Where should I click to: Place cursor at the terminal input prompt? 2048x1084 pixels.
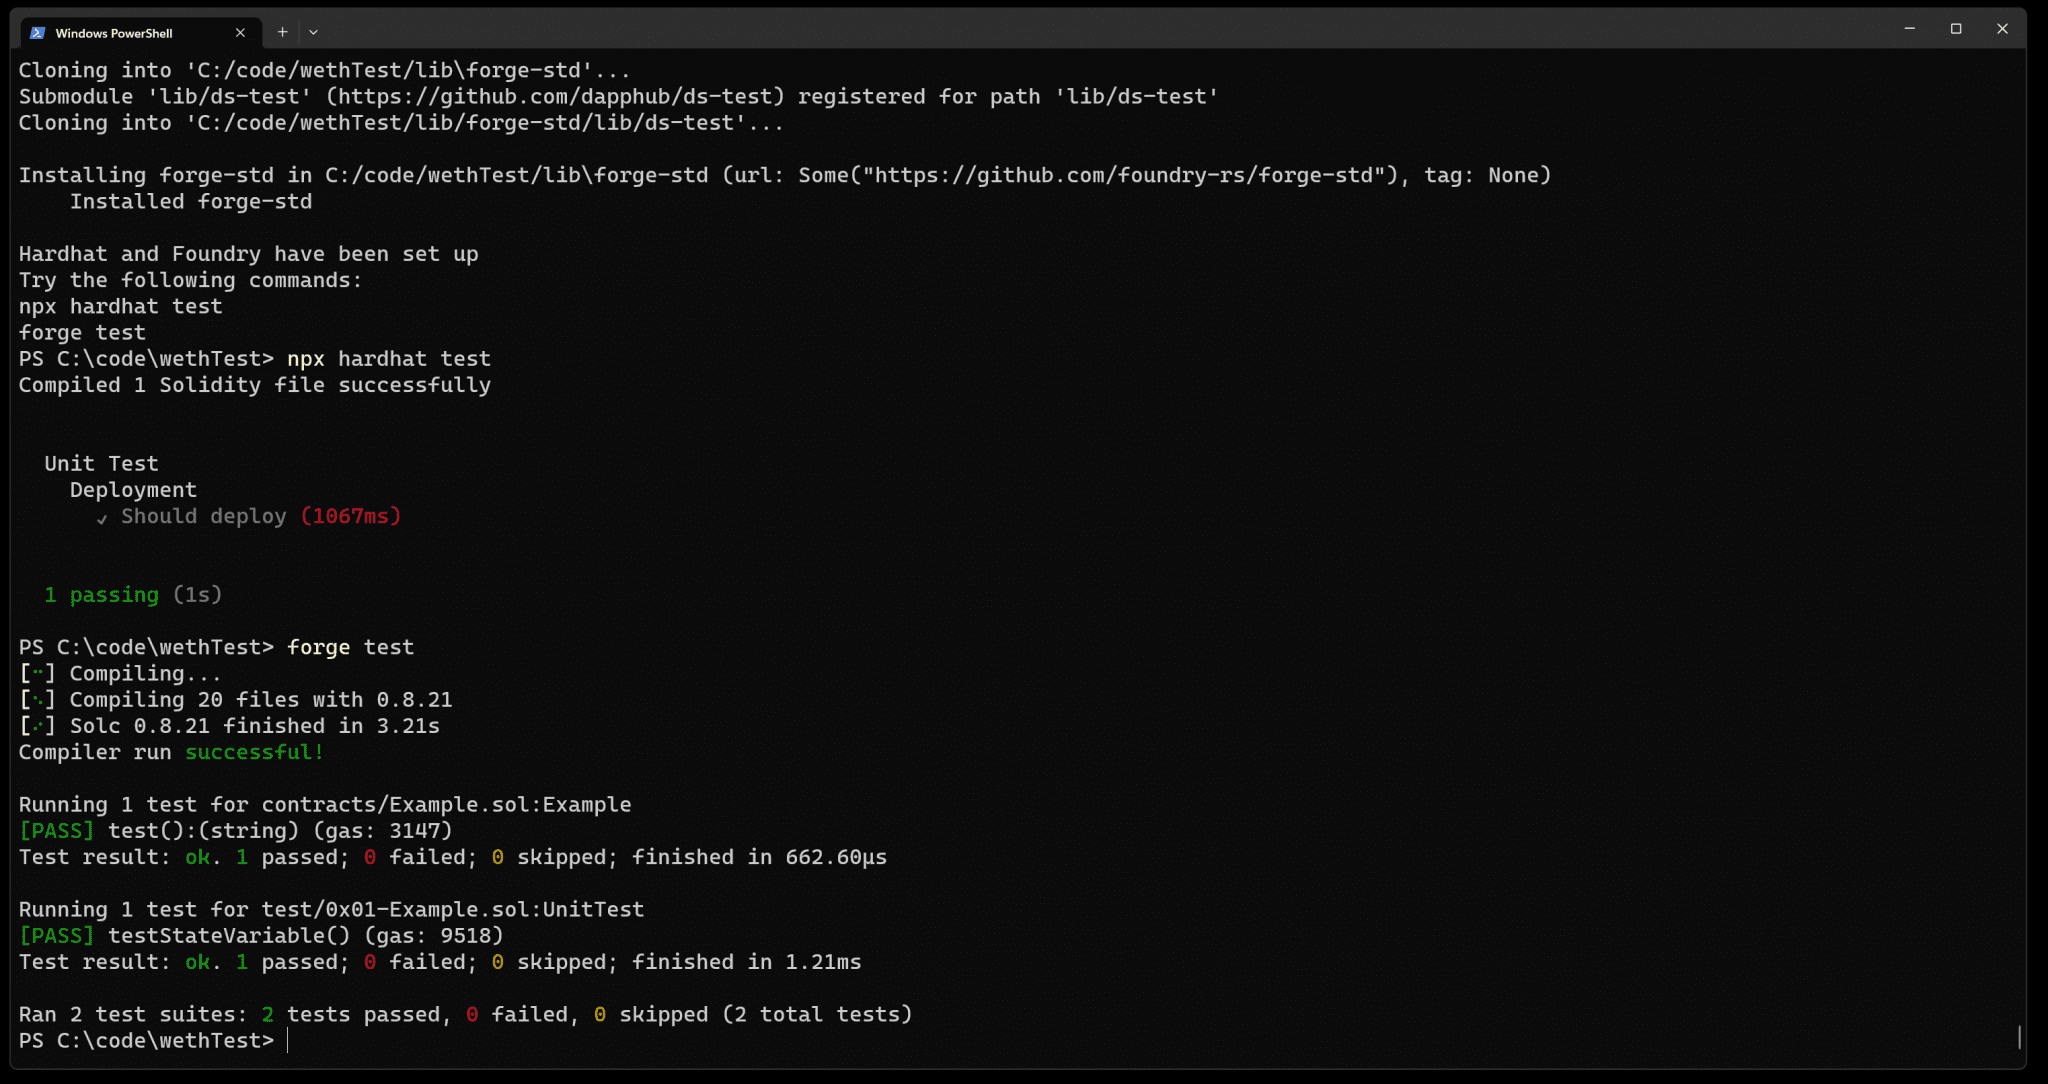tap(290, 1040)
